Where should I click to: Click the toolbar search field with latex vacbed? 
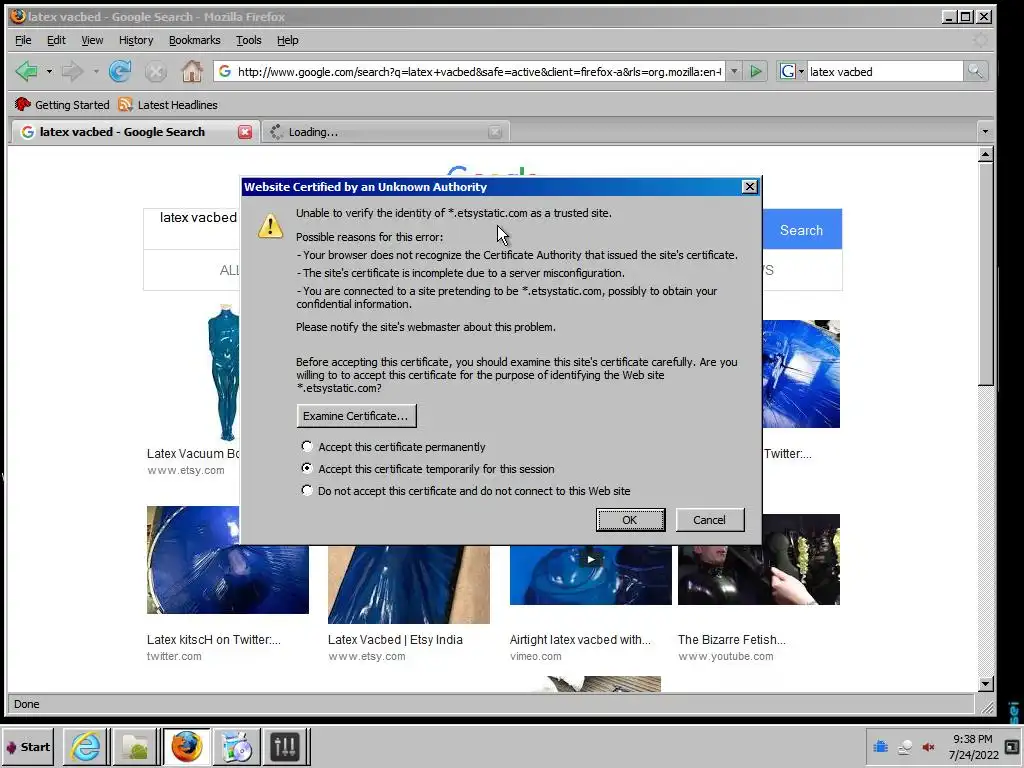pyautogui.click(x=884, y=71)
